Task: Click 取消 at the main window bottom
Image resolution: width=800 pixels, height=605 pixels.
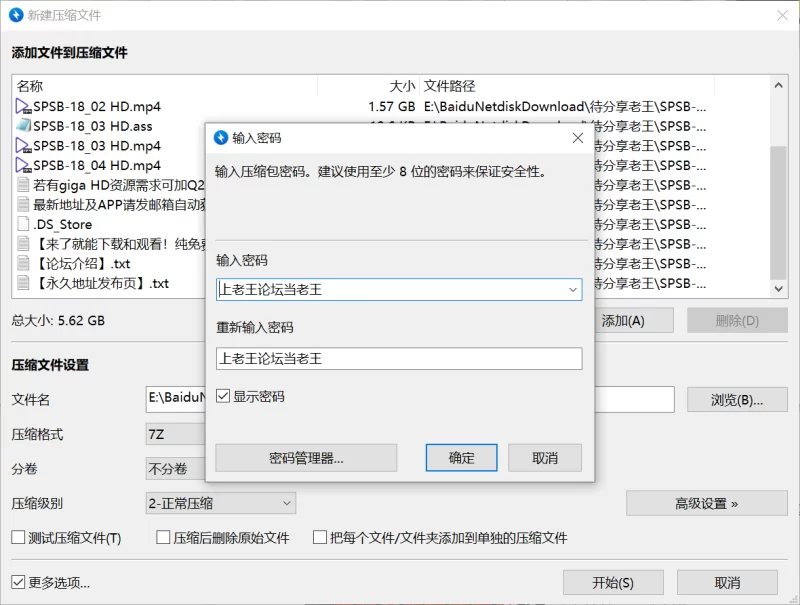Action: (728, 582)
